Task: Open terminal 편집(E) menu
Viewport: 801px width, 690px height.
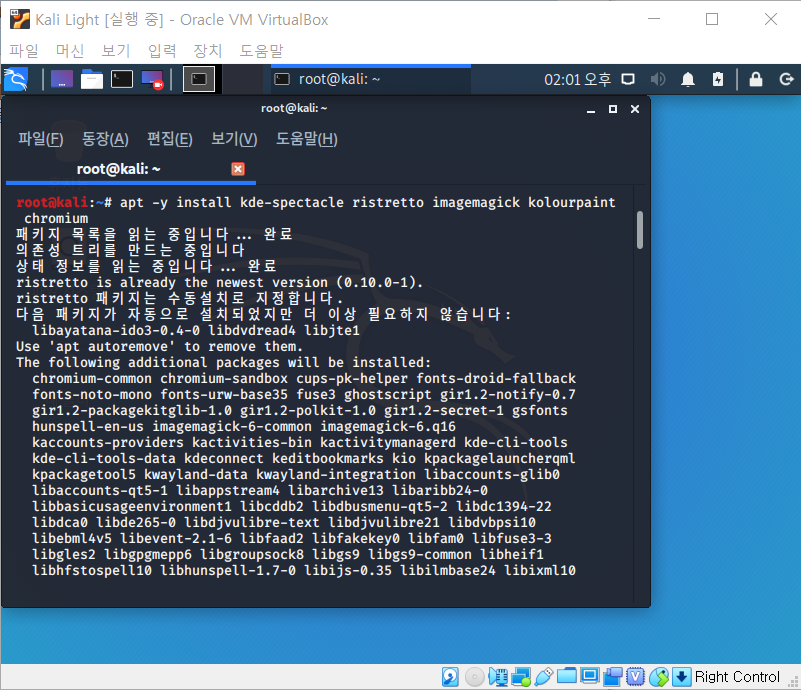Action: (x=170, y=139)
